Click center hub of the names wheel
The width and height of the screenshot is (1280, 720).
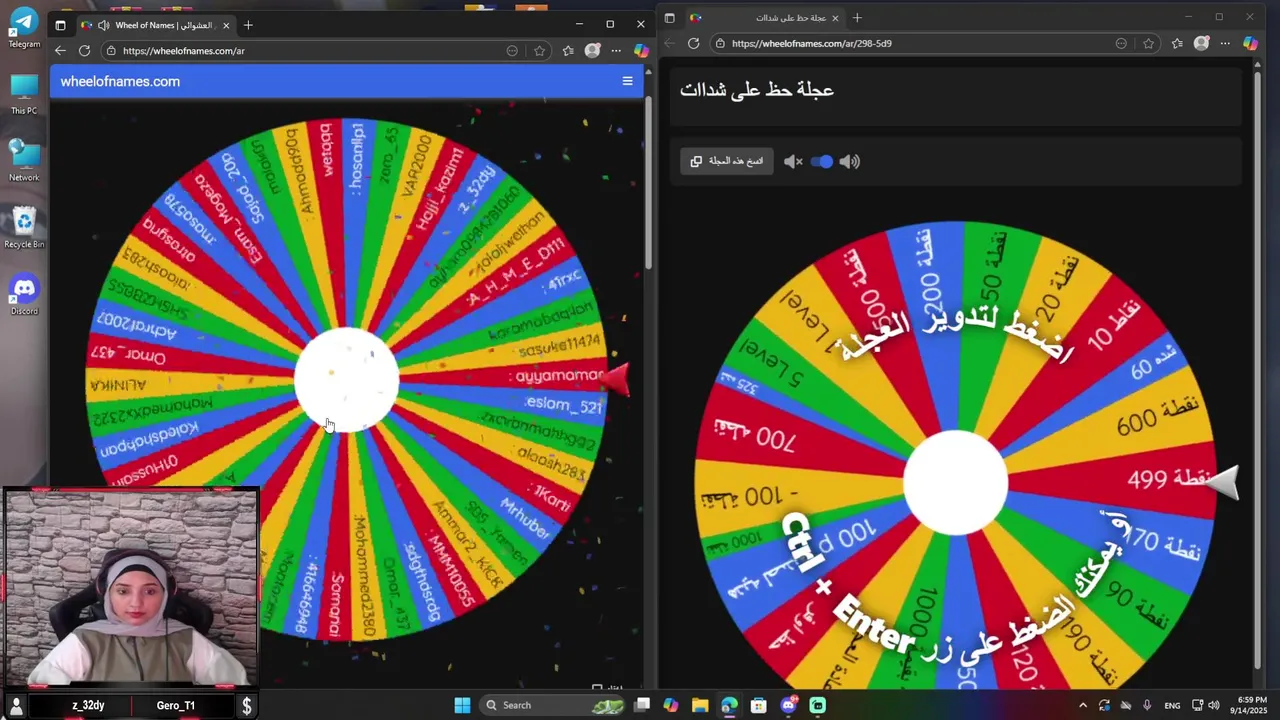point(347,380)
